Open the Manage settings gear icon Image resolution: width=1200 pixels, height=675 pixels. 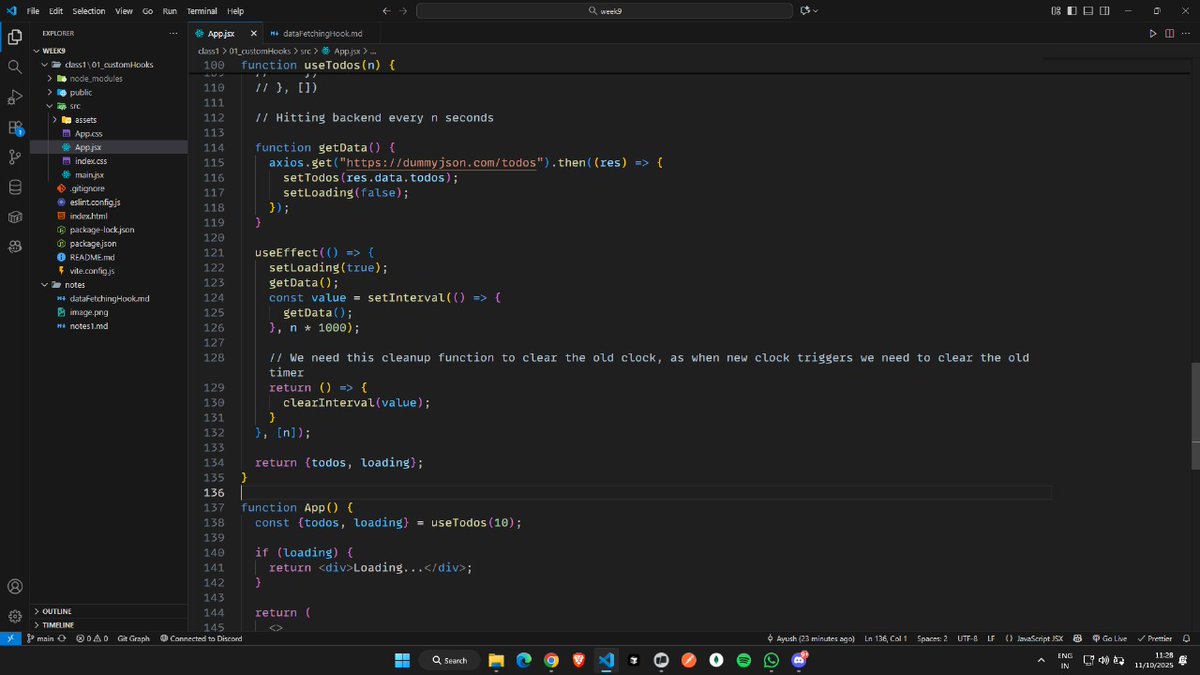[14, 616]
